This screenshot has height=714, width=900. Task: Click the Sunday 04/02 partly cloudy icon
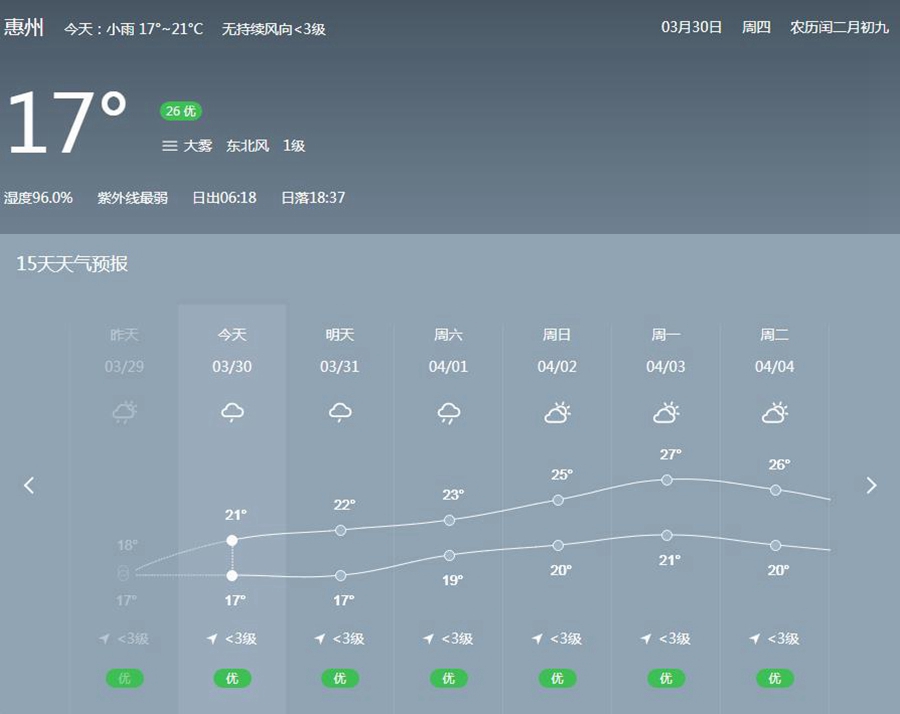557,412
